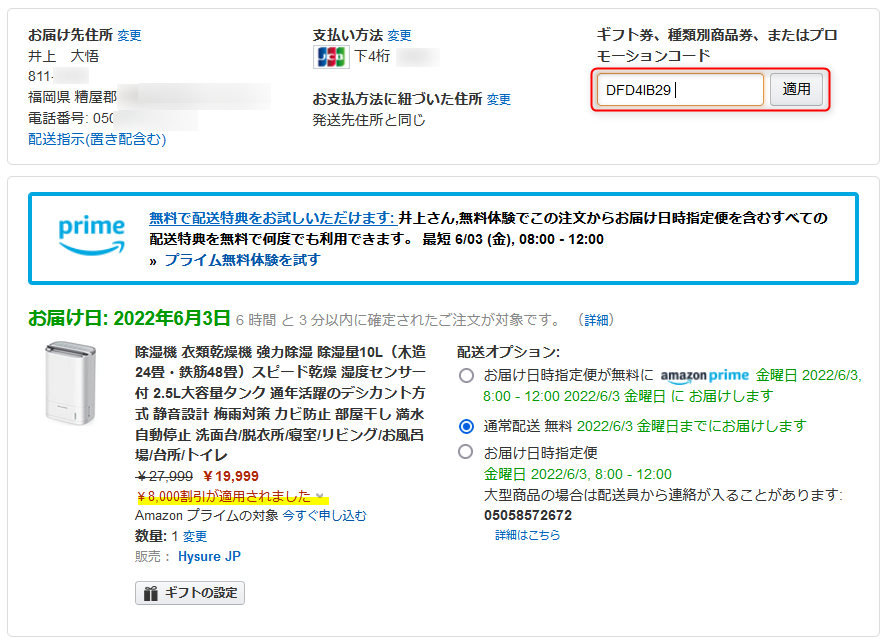Image resolution: width=884 pixels, height=641 pixels.
Task: Open the dehumidifier product thumbnail
Action: coord(70,382)
